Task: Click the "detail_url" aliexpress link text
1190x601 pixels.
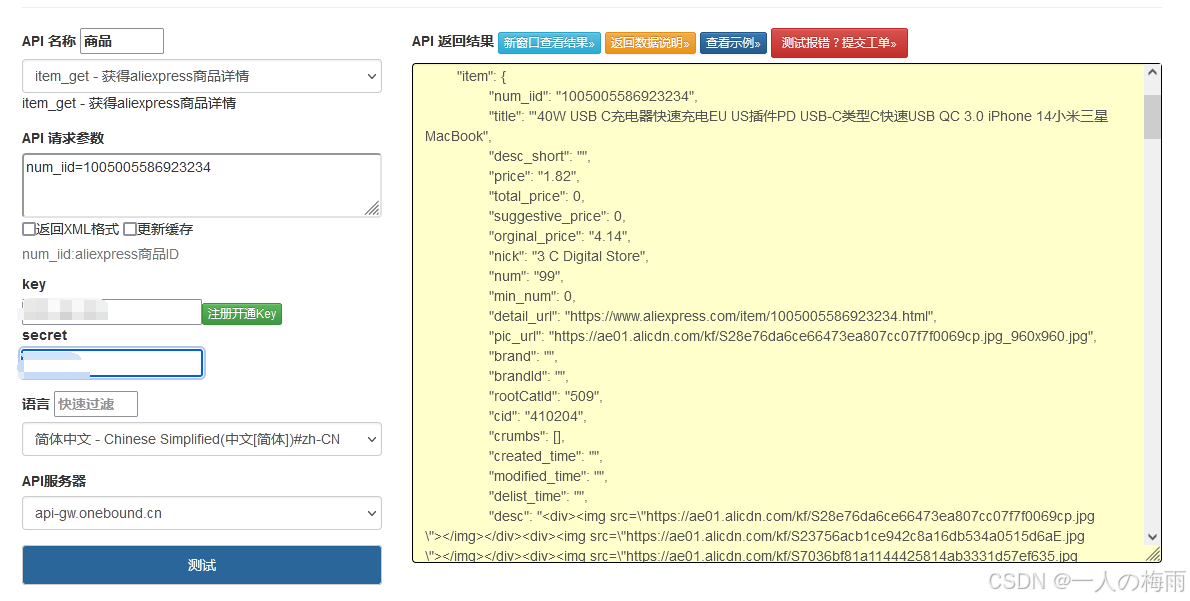Action: tap(713, 316)
